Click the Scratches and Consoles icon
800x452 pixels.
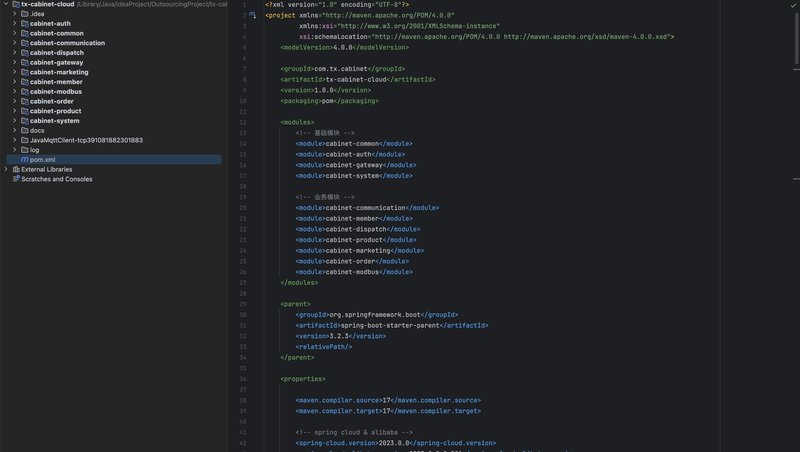(x=16, y=179)
